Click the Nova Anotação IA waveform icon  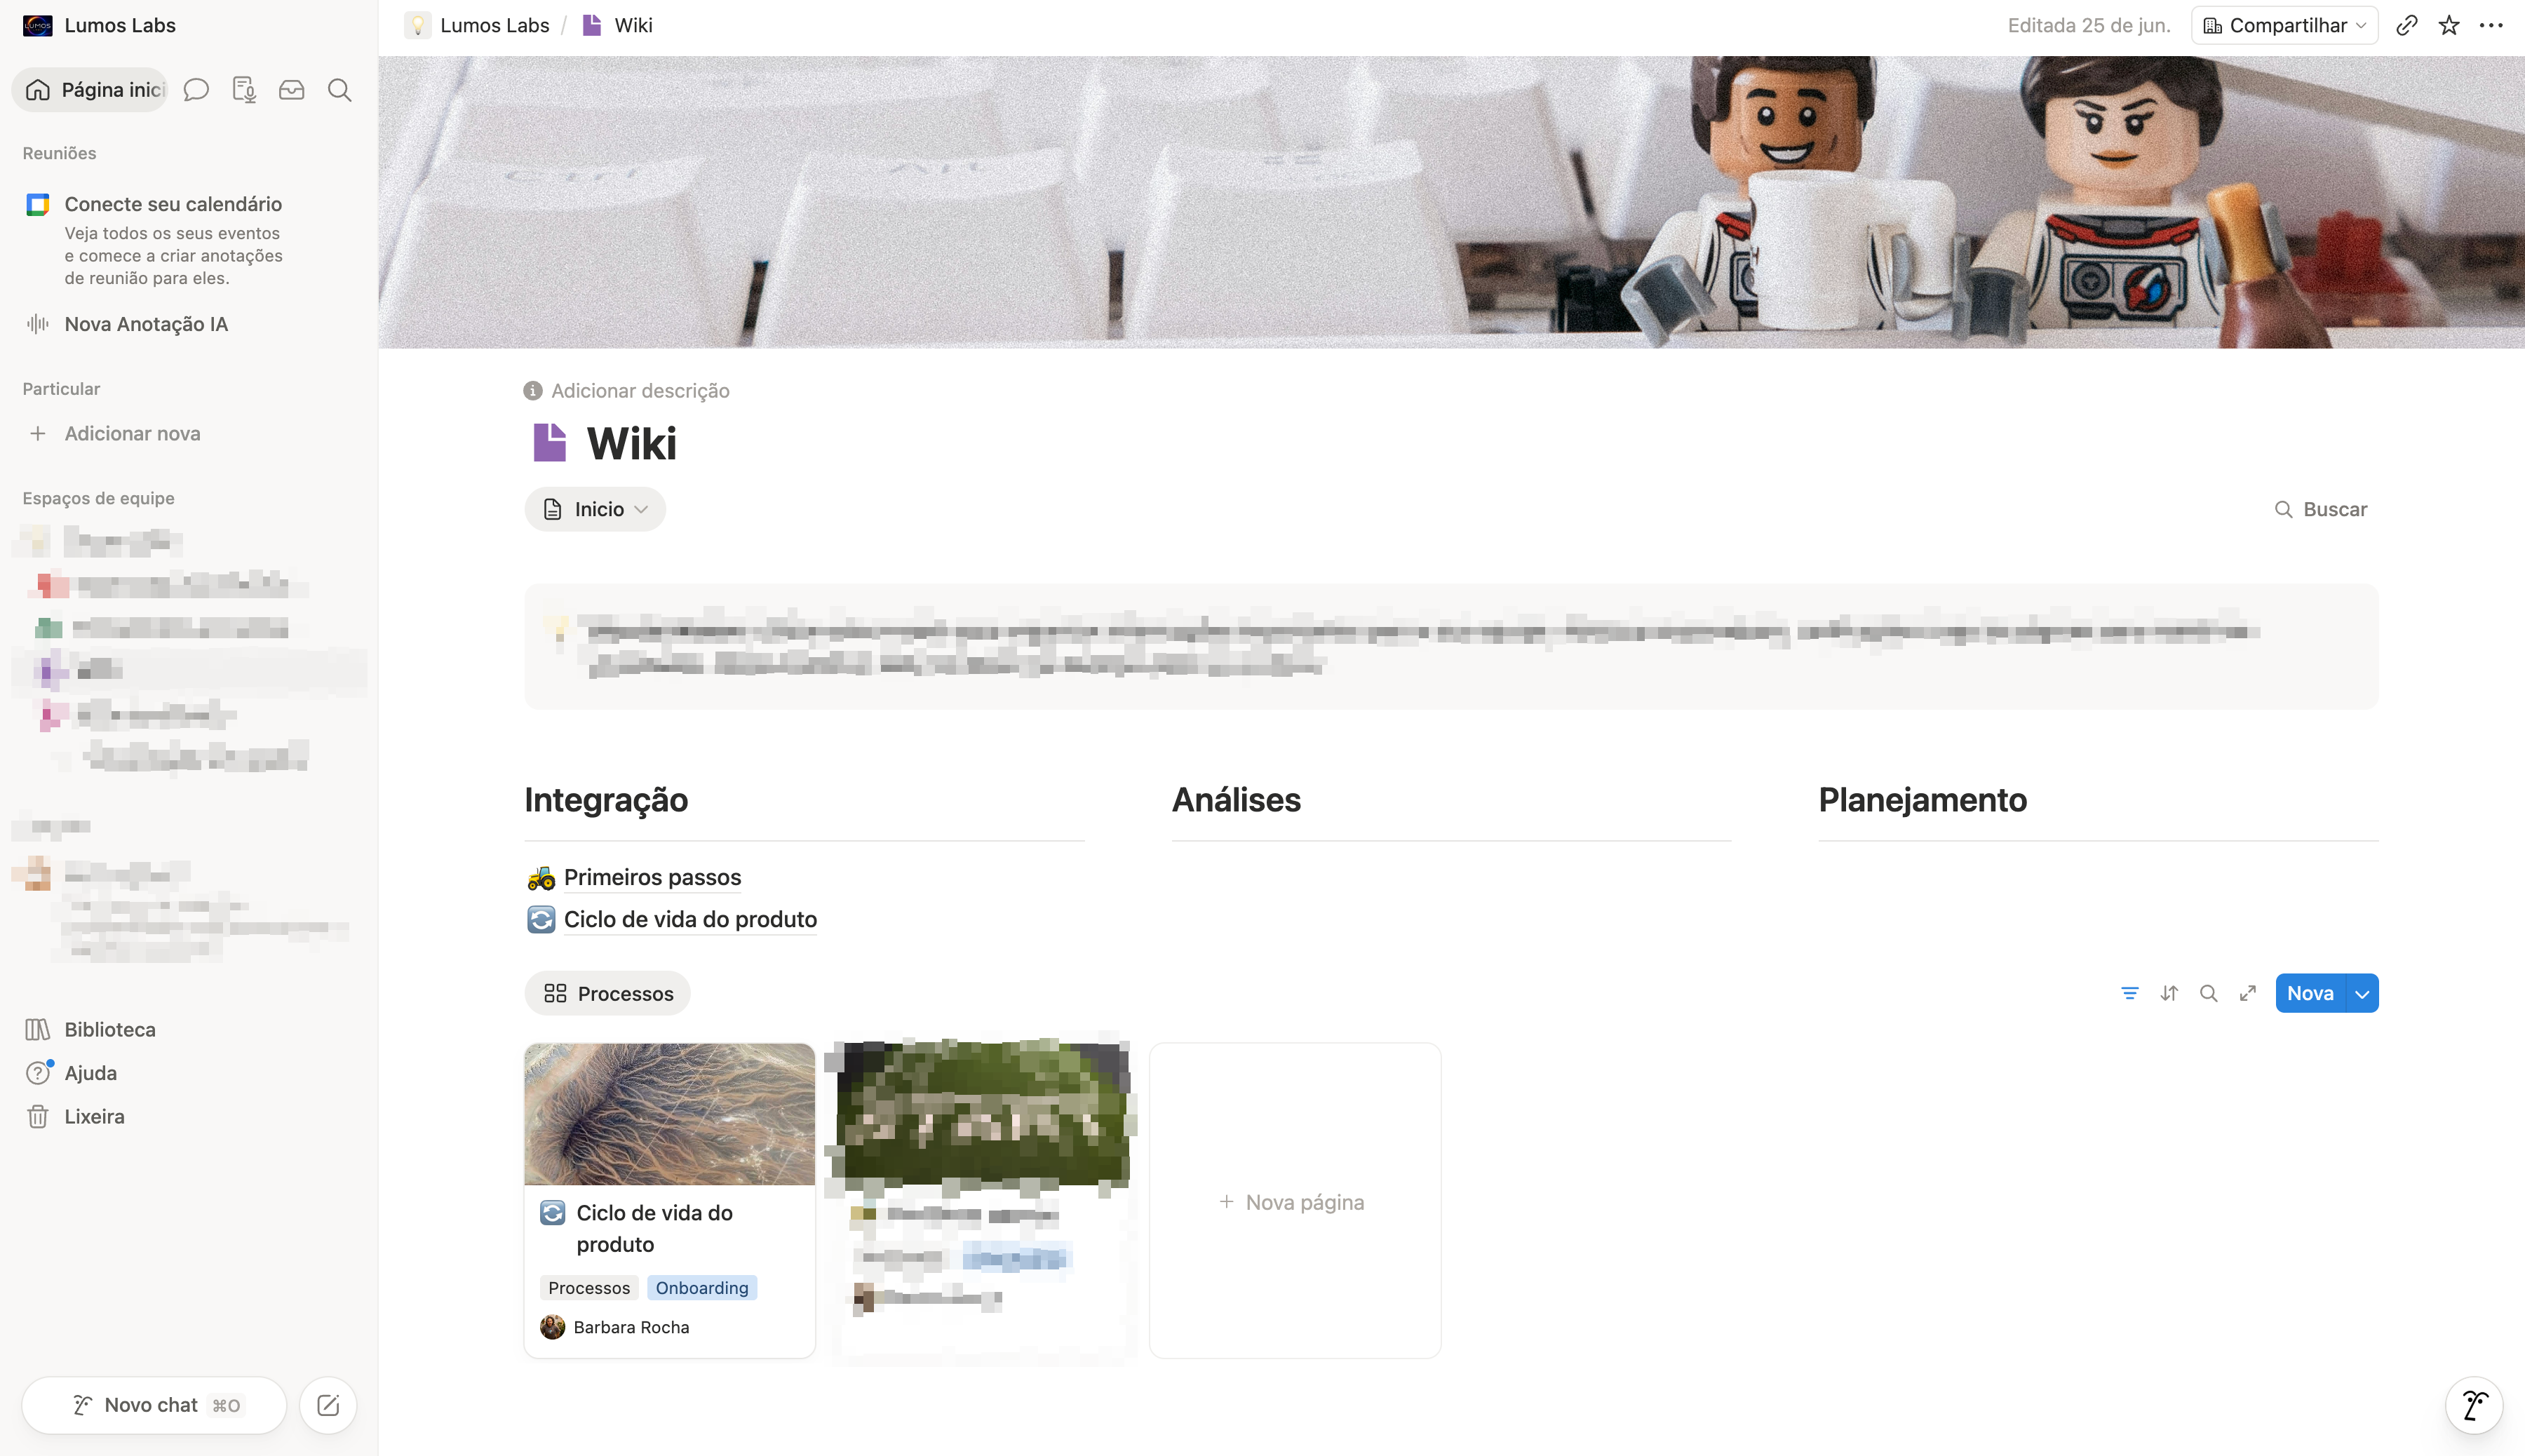point(38,324)
